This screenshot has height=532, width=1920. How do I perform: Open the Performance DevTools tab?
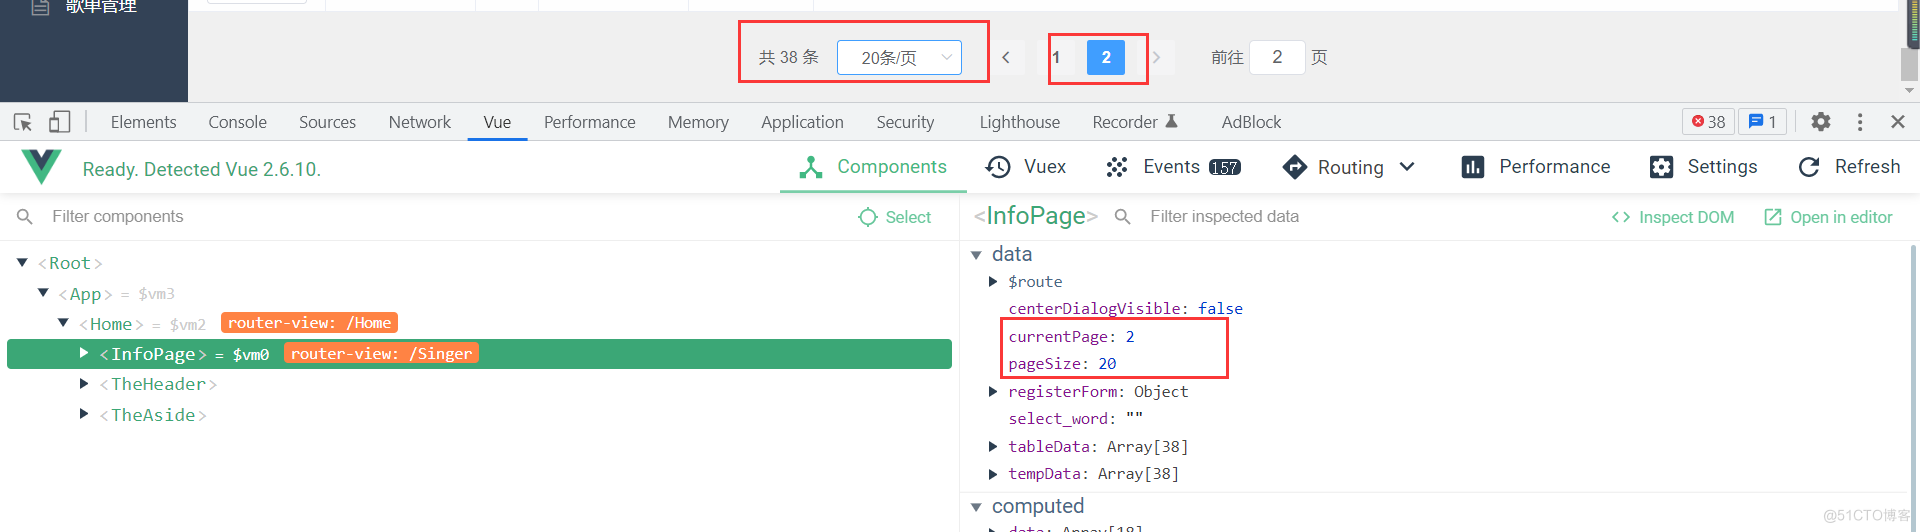pyautogui.click(x=589, y=122)
